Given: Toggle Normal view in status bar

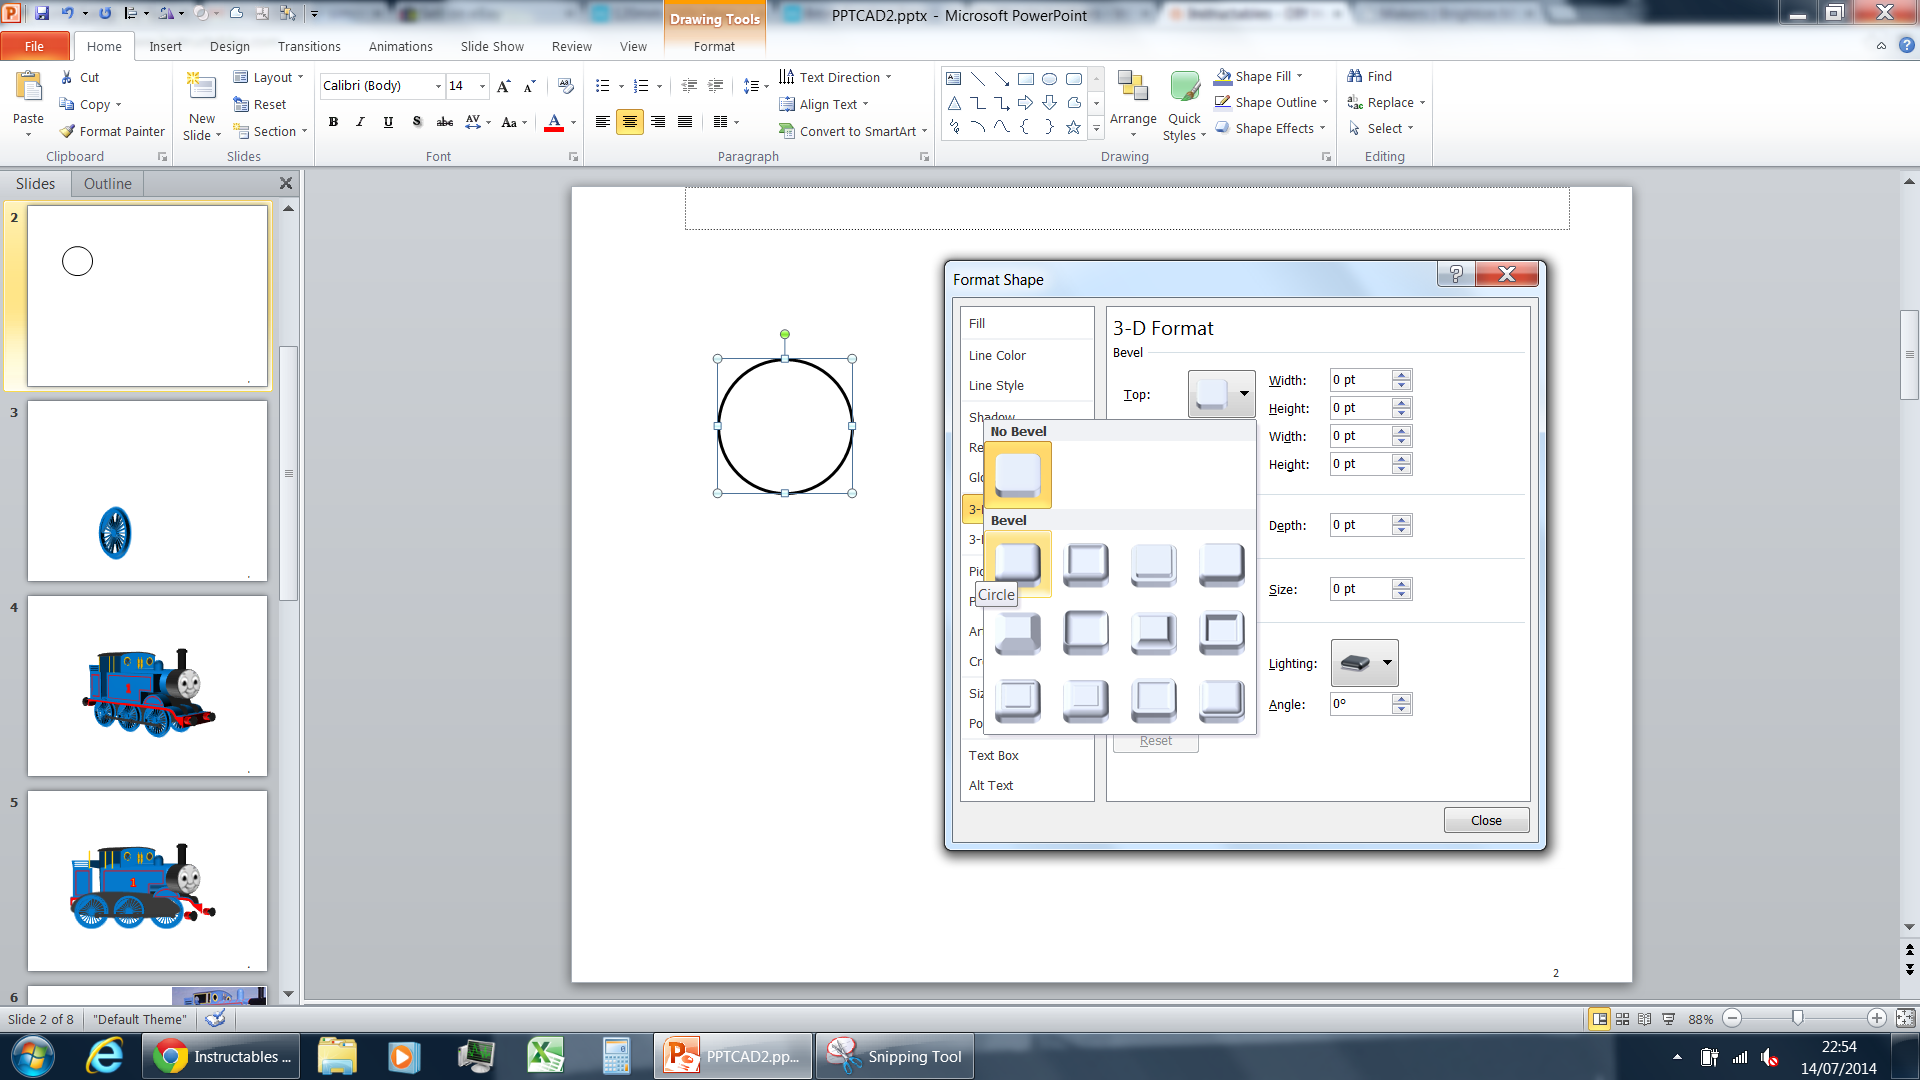Looking at the screenshot, I should 1600,1019.
